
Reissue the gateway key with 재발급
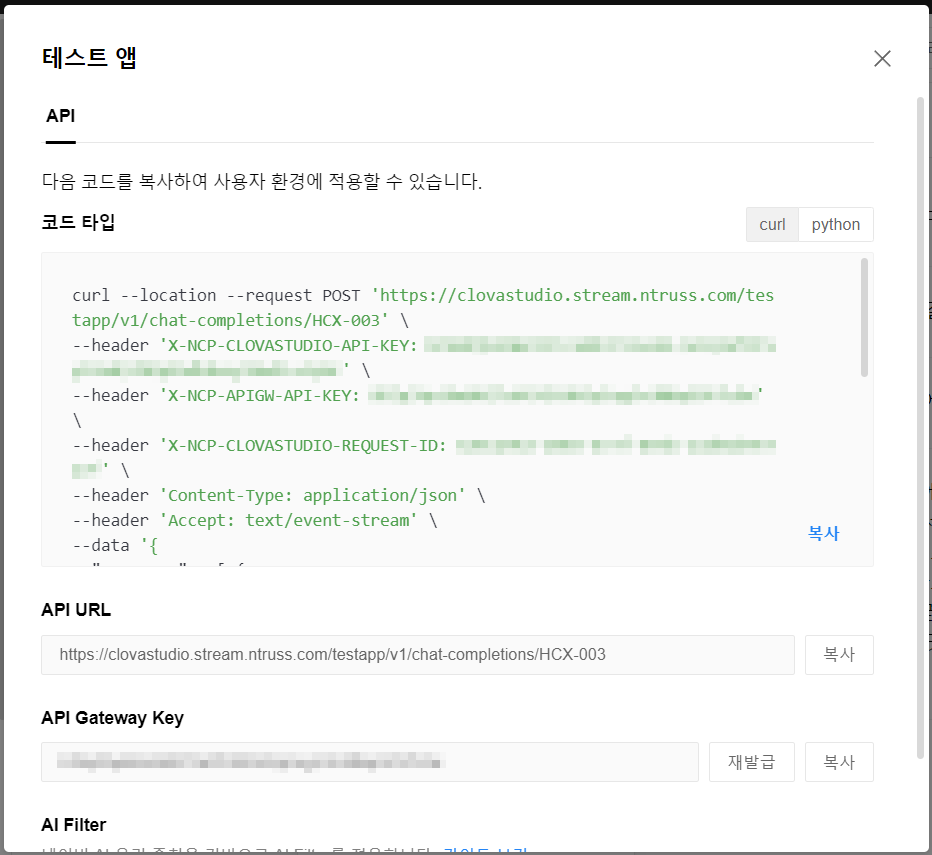pos(752,762)
